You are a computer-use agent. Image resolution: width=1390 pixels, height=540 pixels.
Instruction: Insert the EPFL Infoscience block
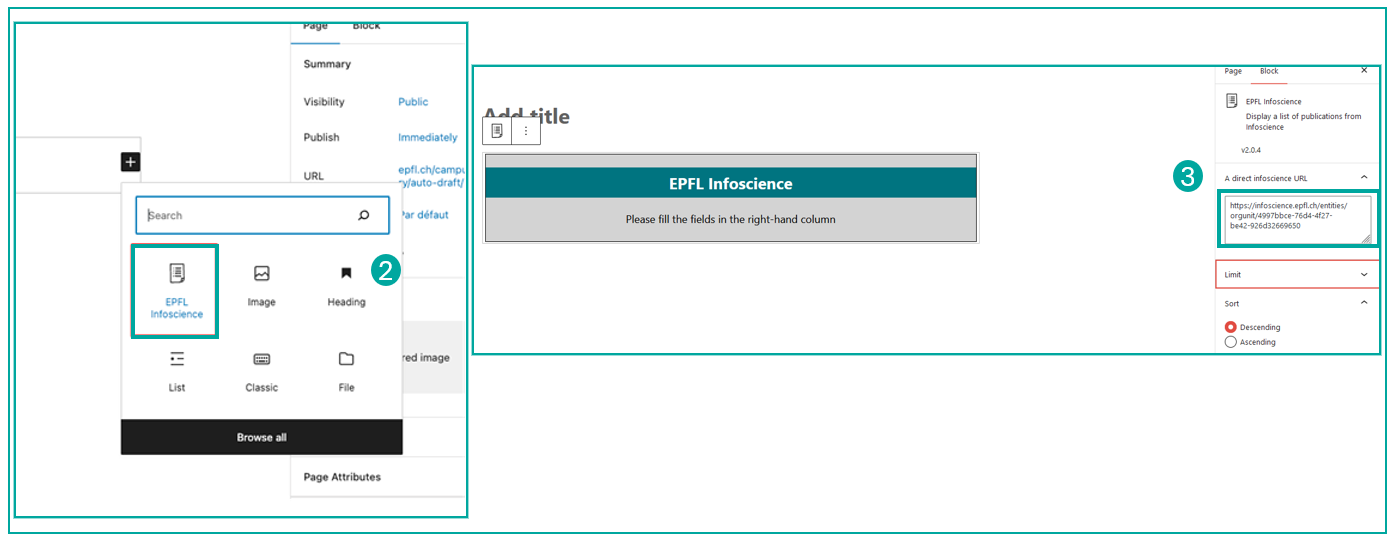pos(176,292)
